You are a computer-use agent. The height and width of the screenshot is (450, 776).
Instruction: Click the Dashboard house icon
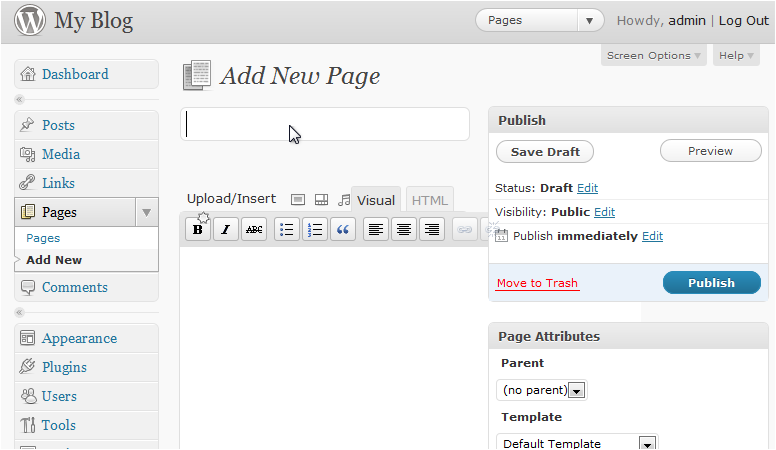click(x=28, y=74)
